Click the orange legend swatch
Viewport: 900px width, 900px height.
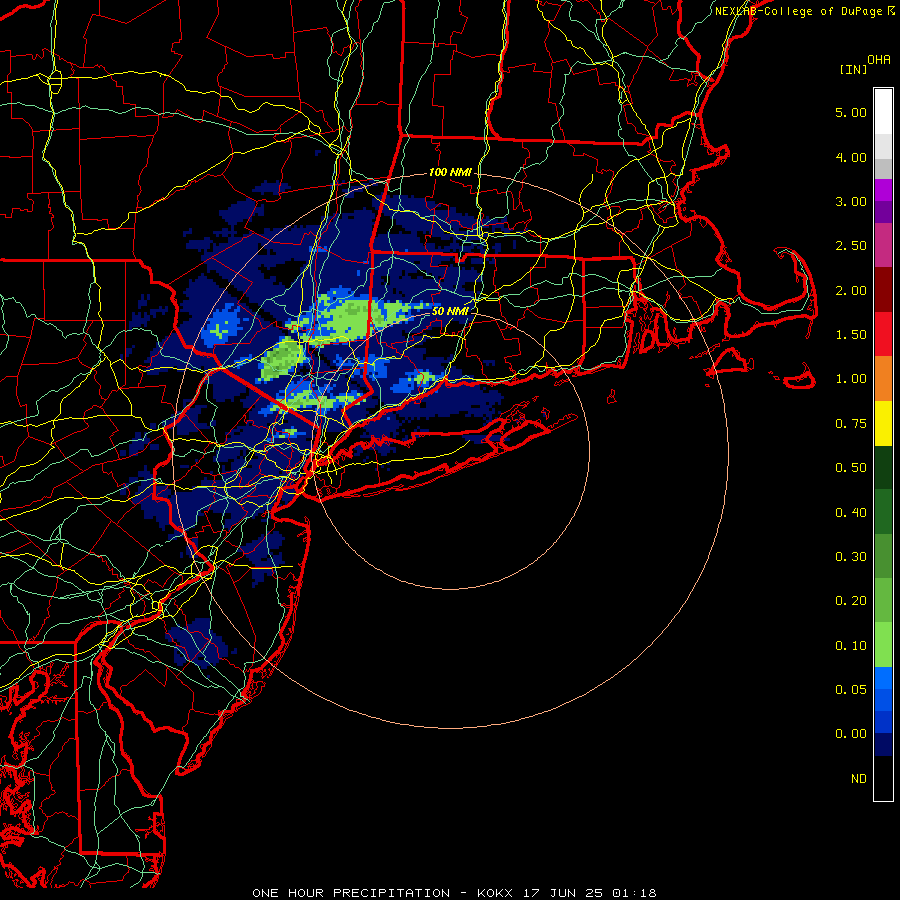[883, 379]
